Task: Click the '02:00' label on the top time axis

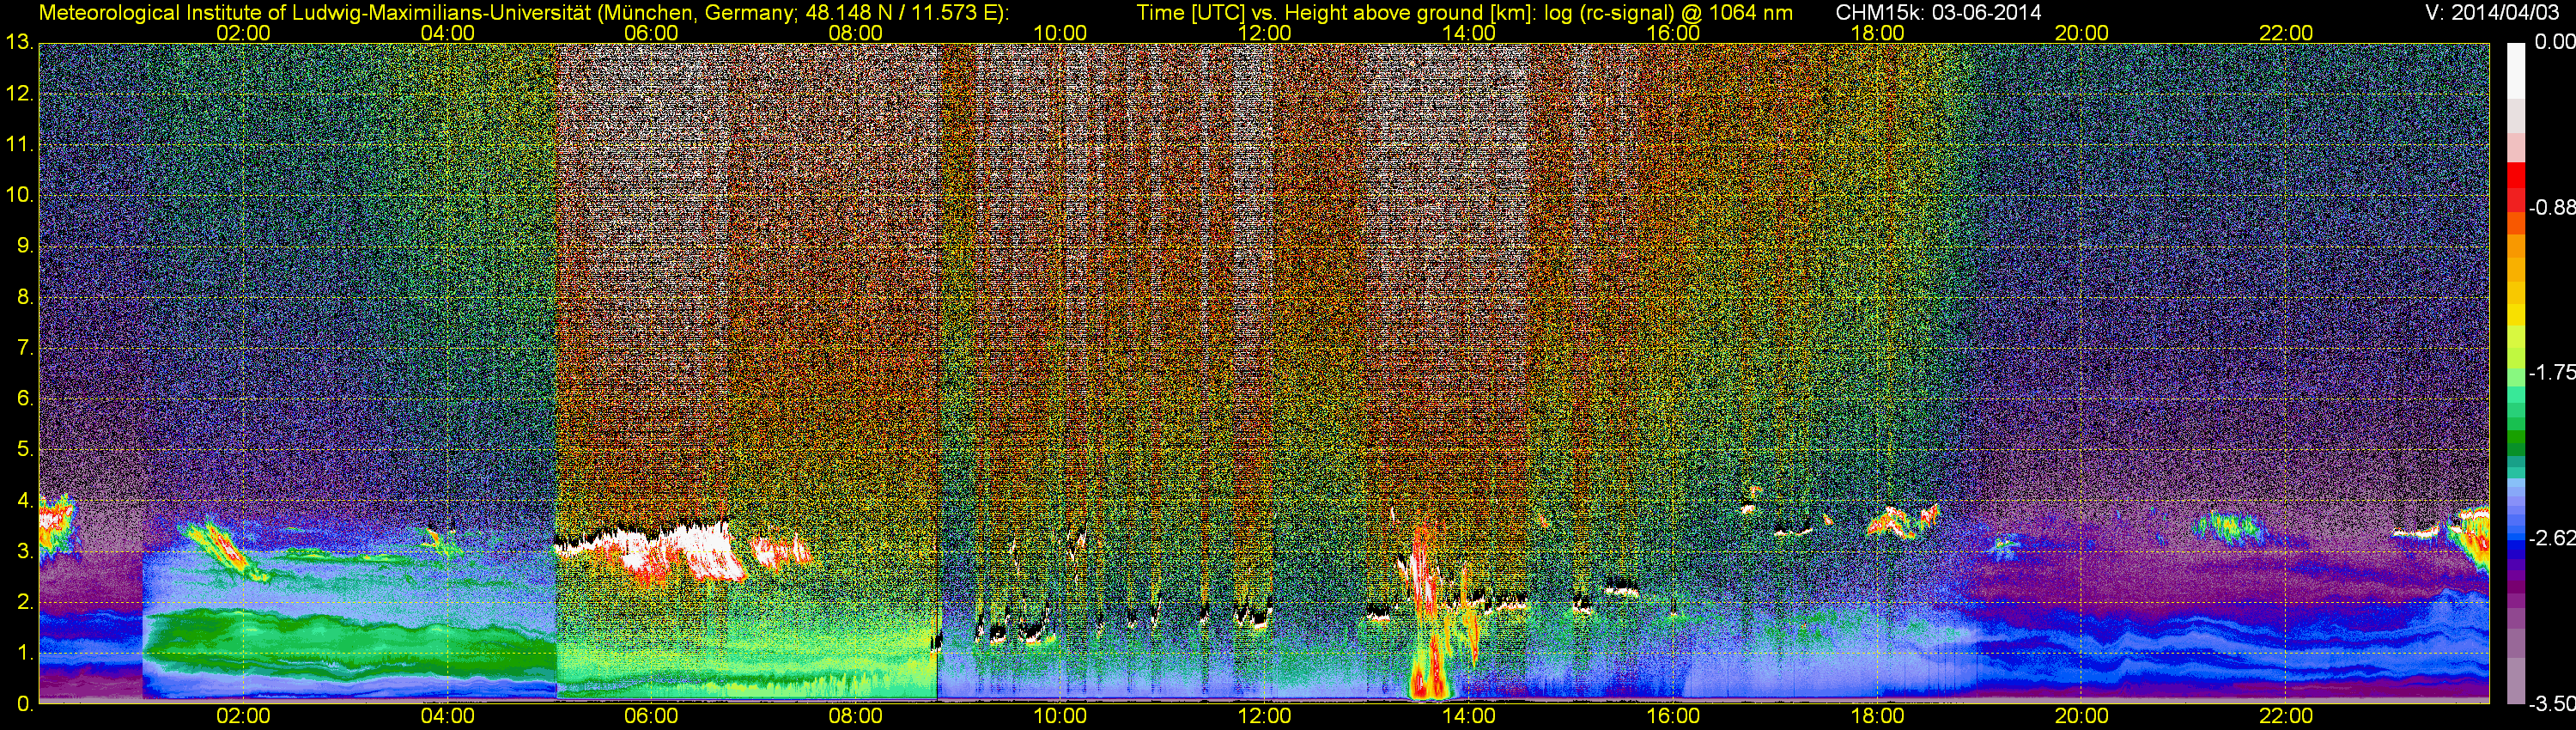Action: click(243, 33)
